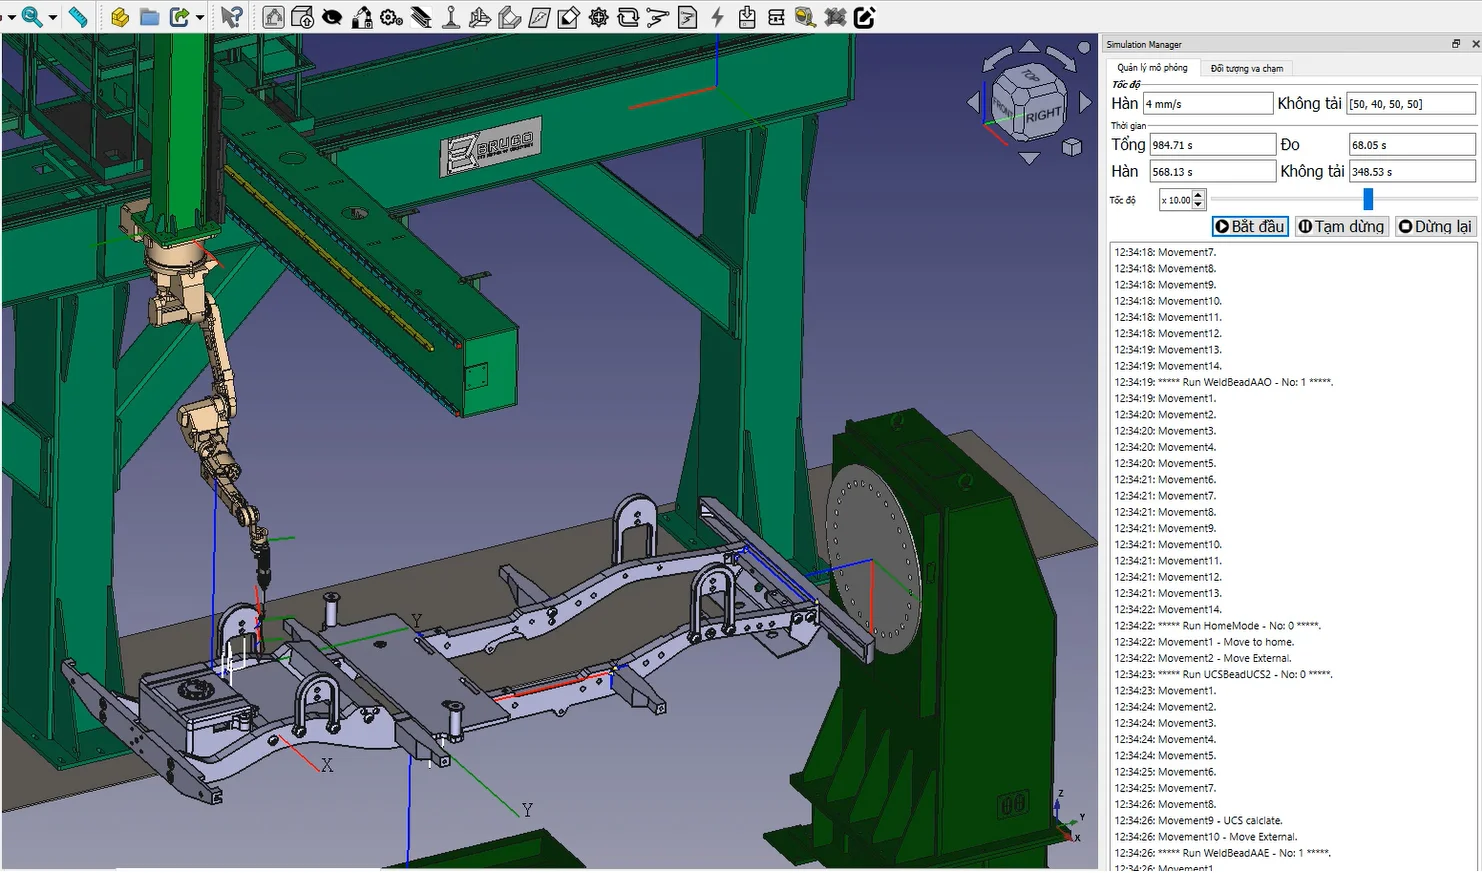Screen dimensions: 1482x873
Task: Activate the What's This help cursor
Action: 232,17
